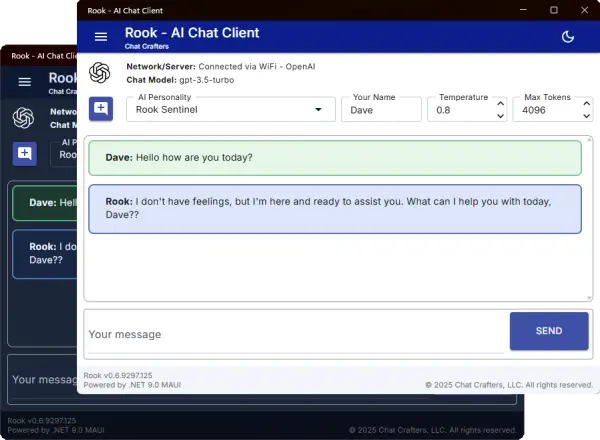The width and height of the screenshot is (600, 440).
Task: Click the 2025 Chat Crafters copyright text in the light window
Action: coord(509,385)
